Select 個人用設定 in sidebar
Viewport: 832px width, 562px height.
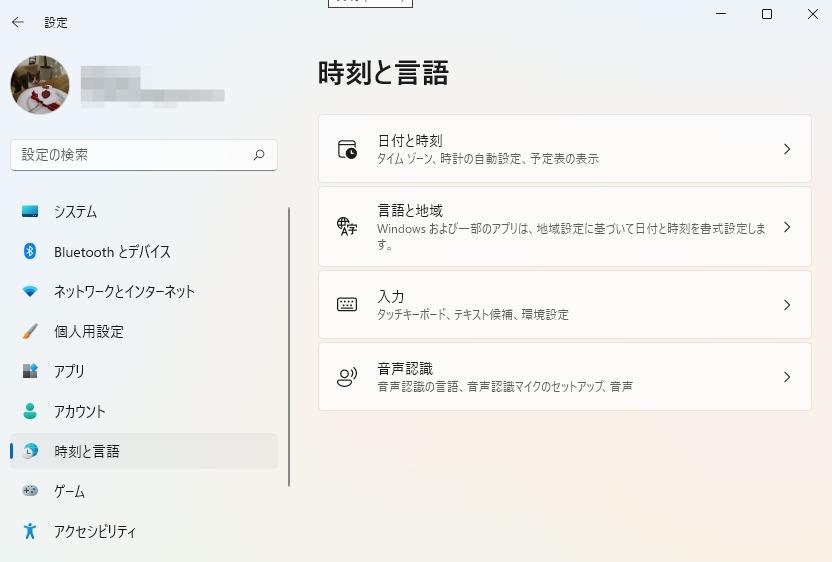[144, 331]
